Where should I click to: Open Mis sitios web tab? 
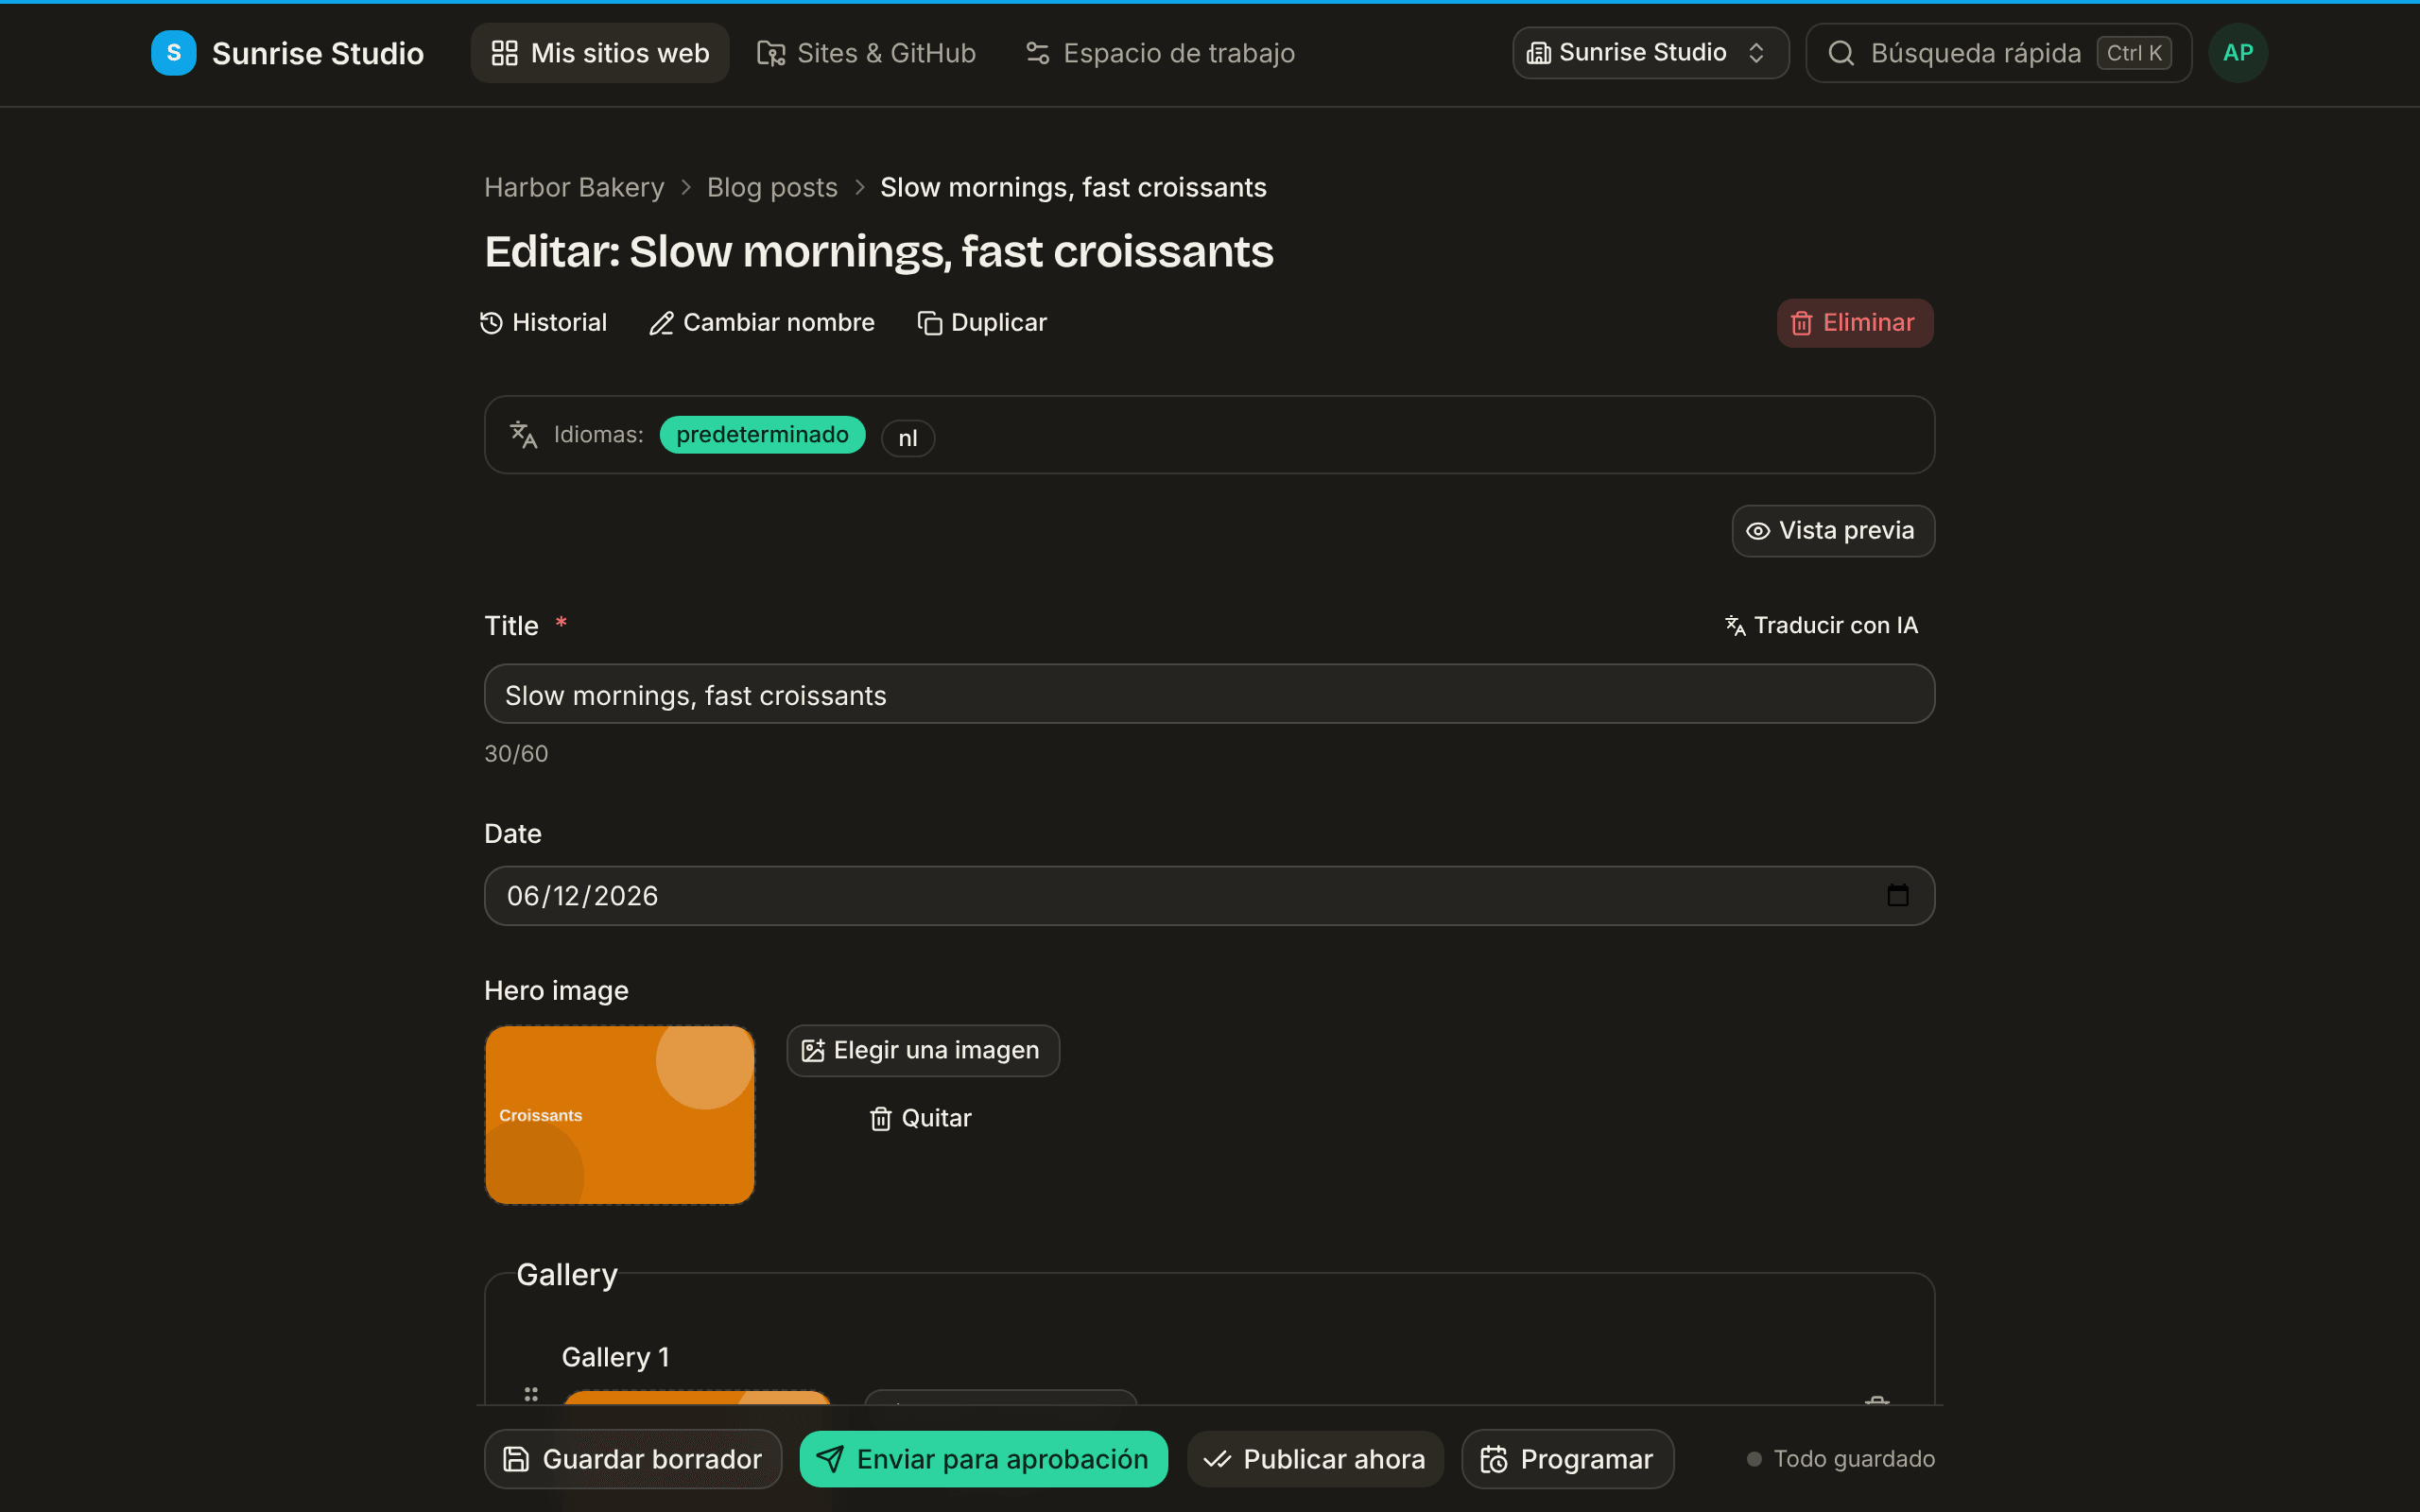(x=600, y=53)
